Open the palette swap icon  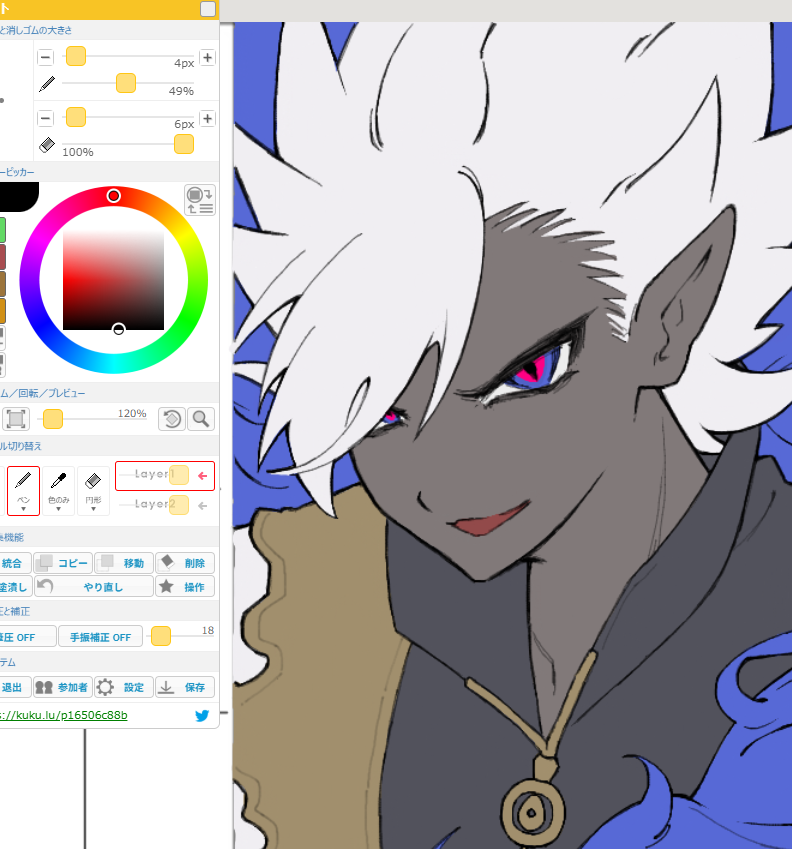coord(200,200)
